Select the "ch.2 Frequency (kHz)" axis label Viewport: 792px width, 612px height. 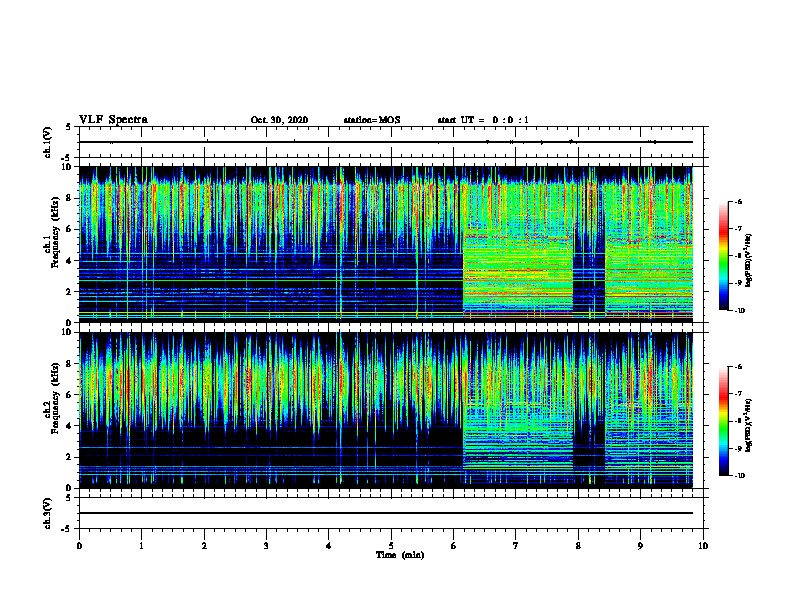coord(52,398)
